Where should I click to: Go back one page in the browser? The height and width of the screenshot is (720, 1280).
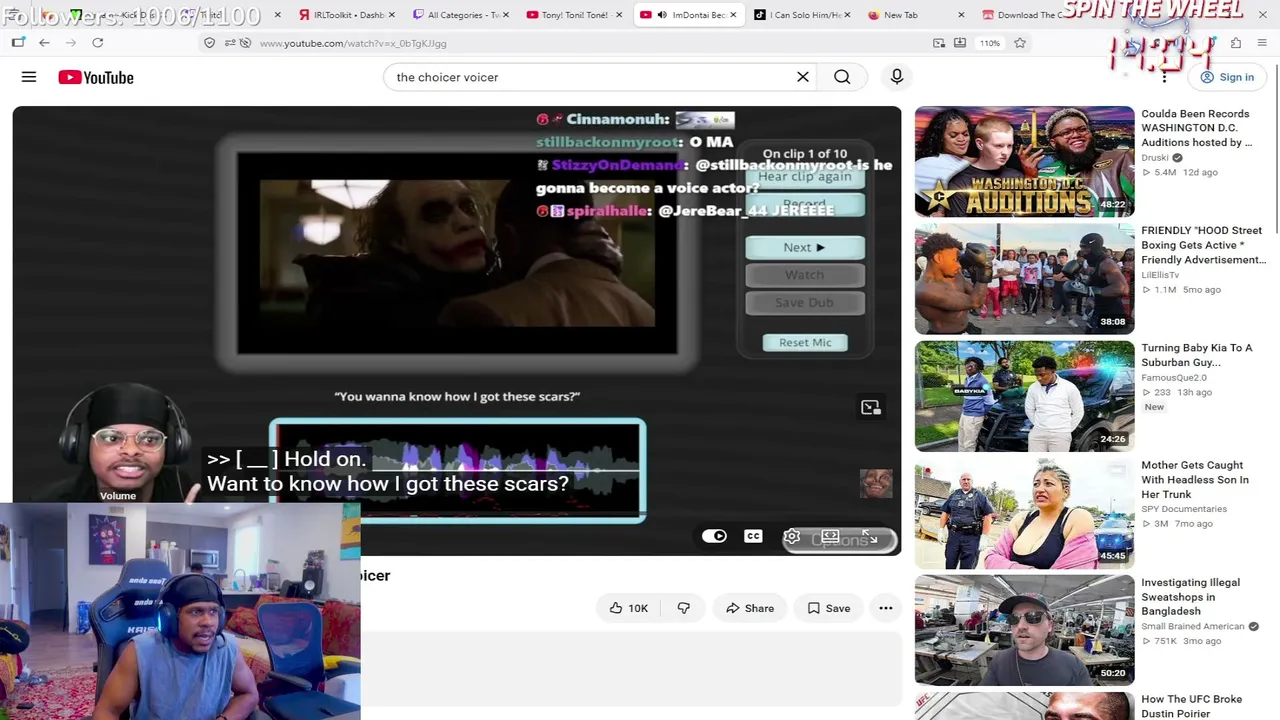pos(44,43)
